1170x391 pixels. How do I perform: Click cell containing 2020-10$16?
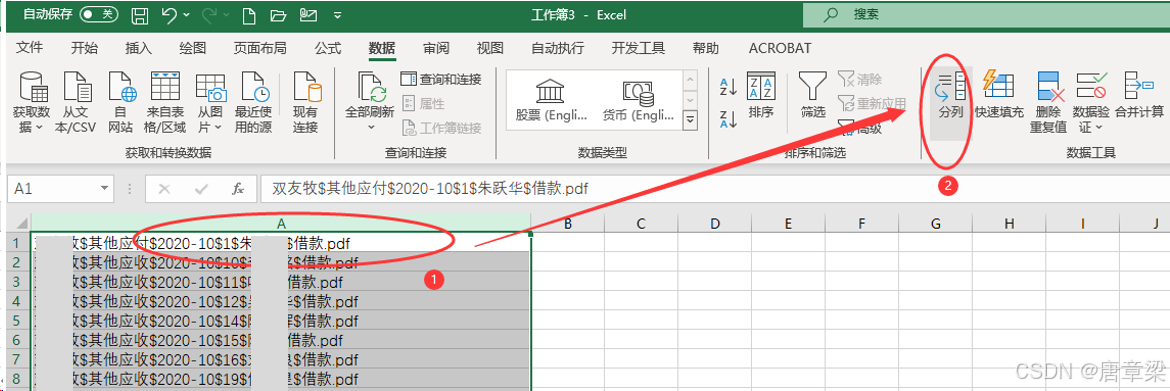tap(281, 360)
